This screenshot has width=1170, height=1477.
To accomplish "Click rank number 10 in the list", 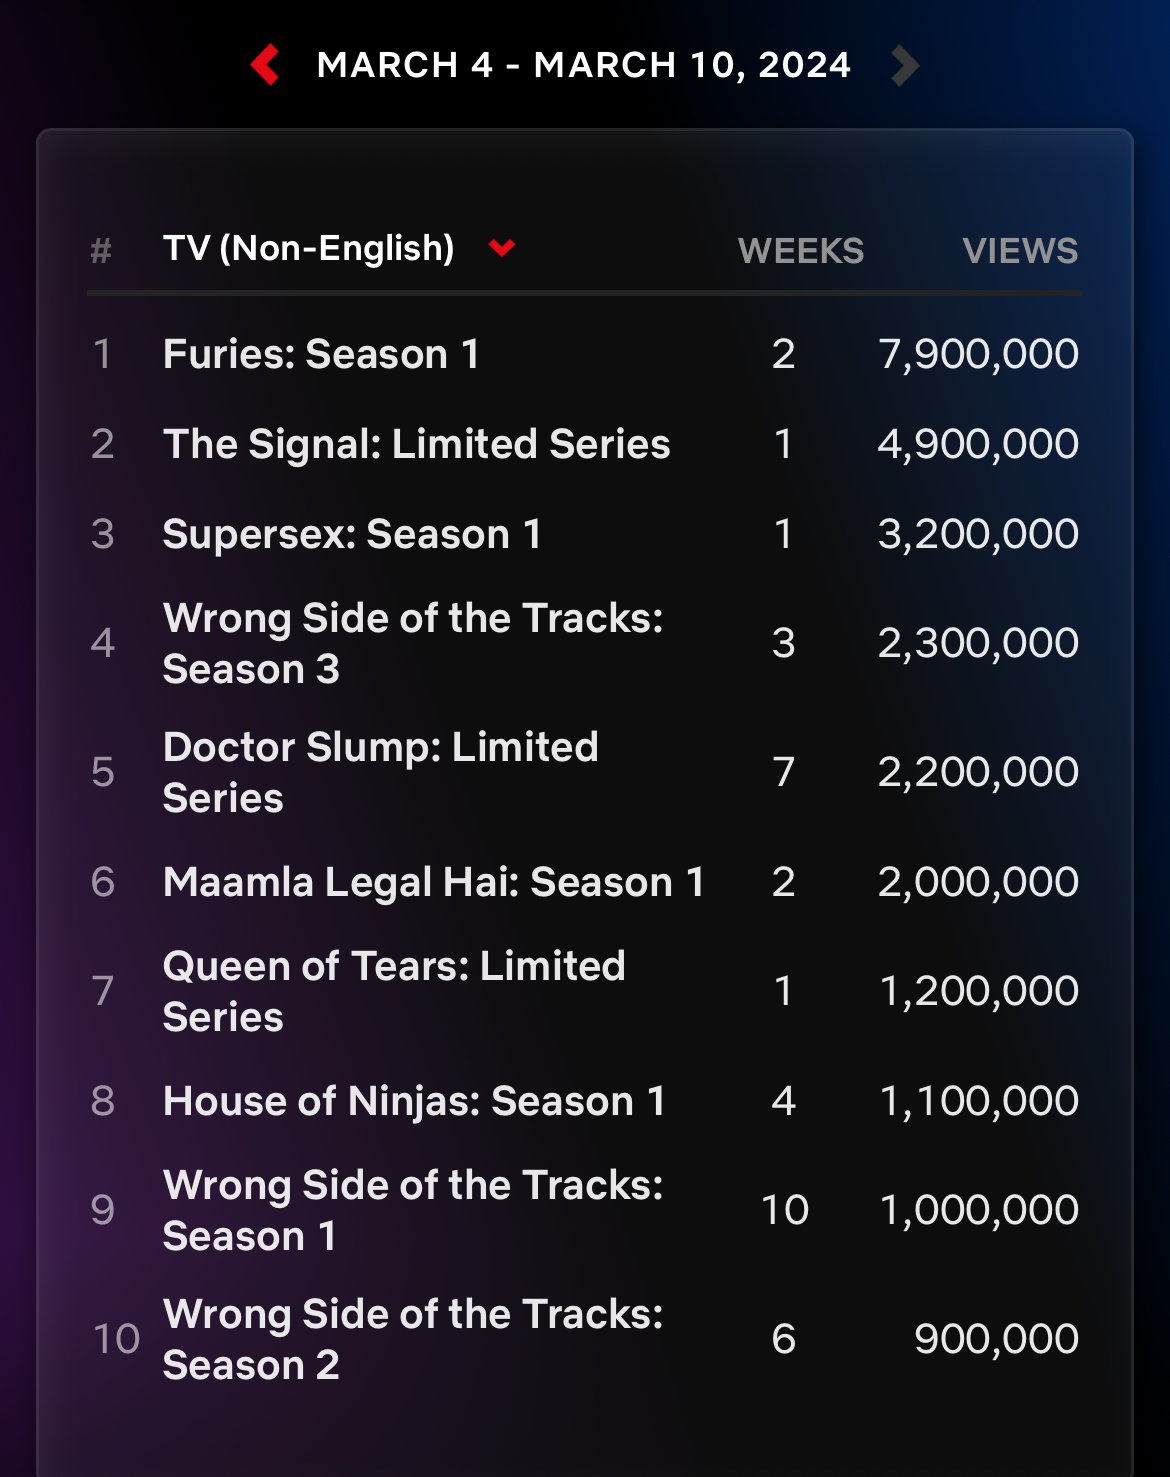I will pyautogui.click(x=116, y=1339).
